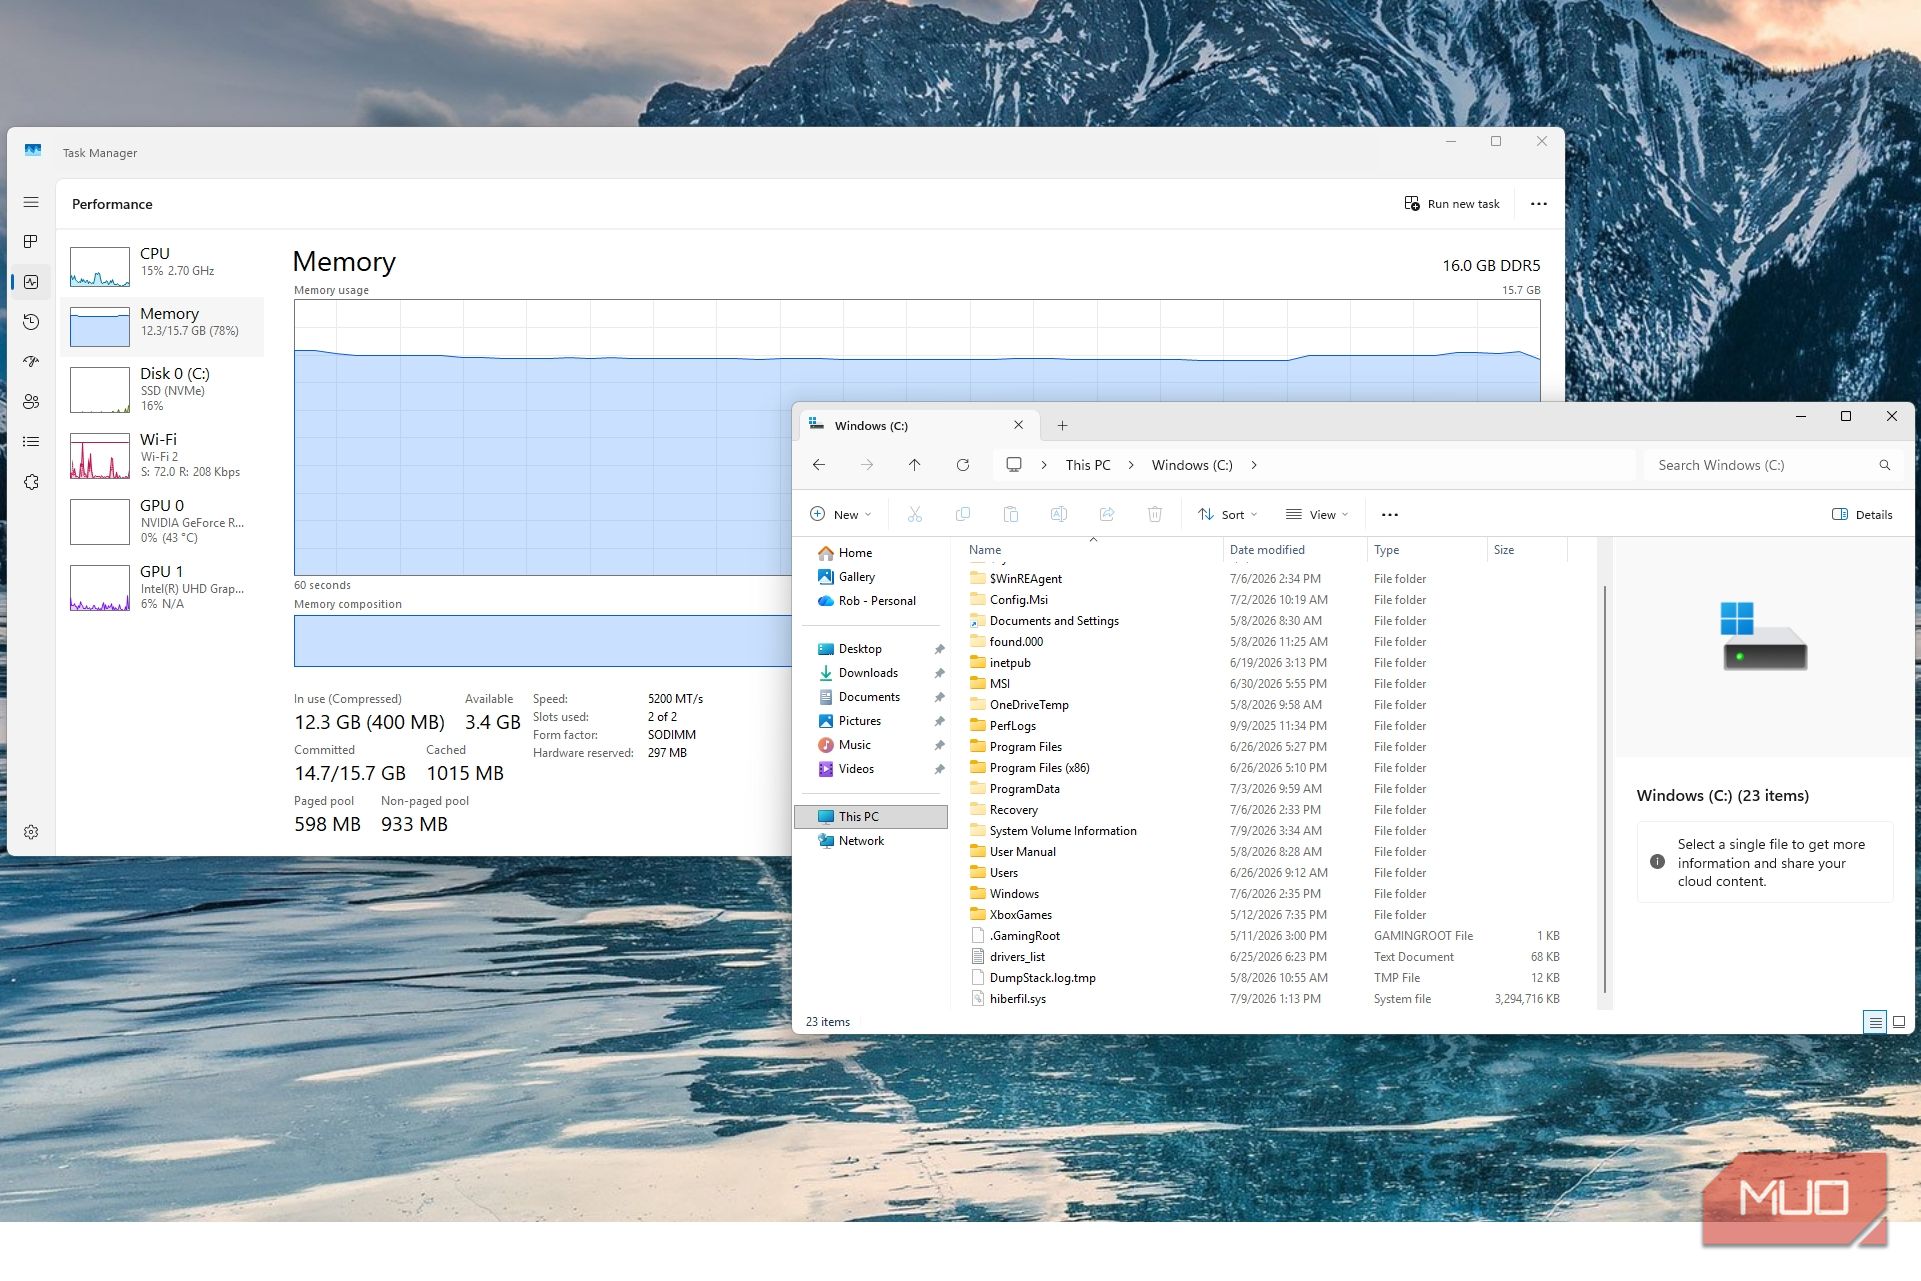Open Task Manager more options ellipsis

pyautogui.click(x=1539, y=204)
